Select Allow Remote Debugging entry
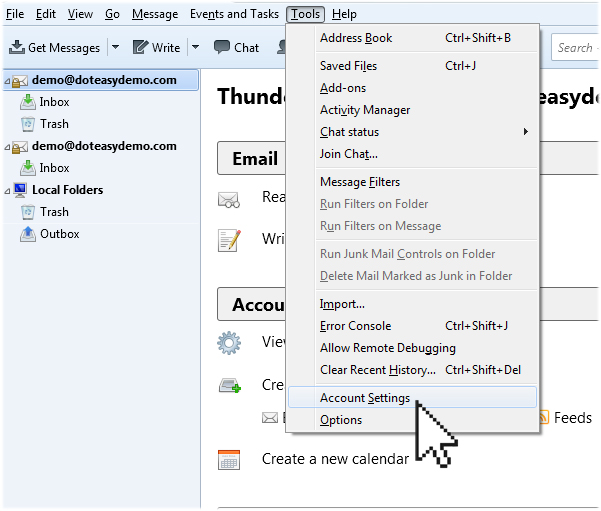 click(412, 348)
